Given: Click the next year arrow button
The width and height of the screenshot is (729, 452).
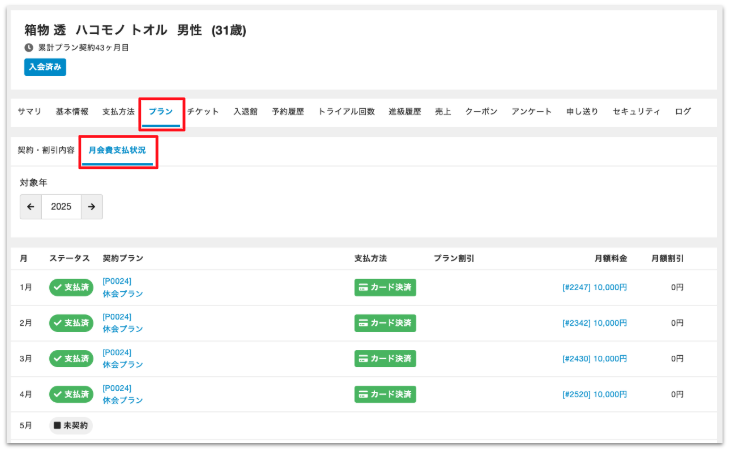Looking at the screenshot, I should pyautogui.click(x=91, y=207).
